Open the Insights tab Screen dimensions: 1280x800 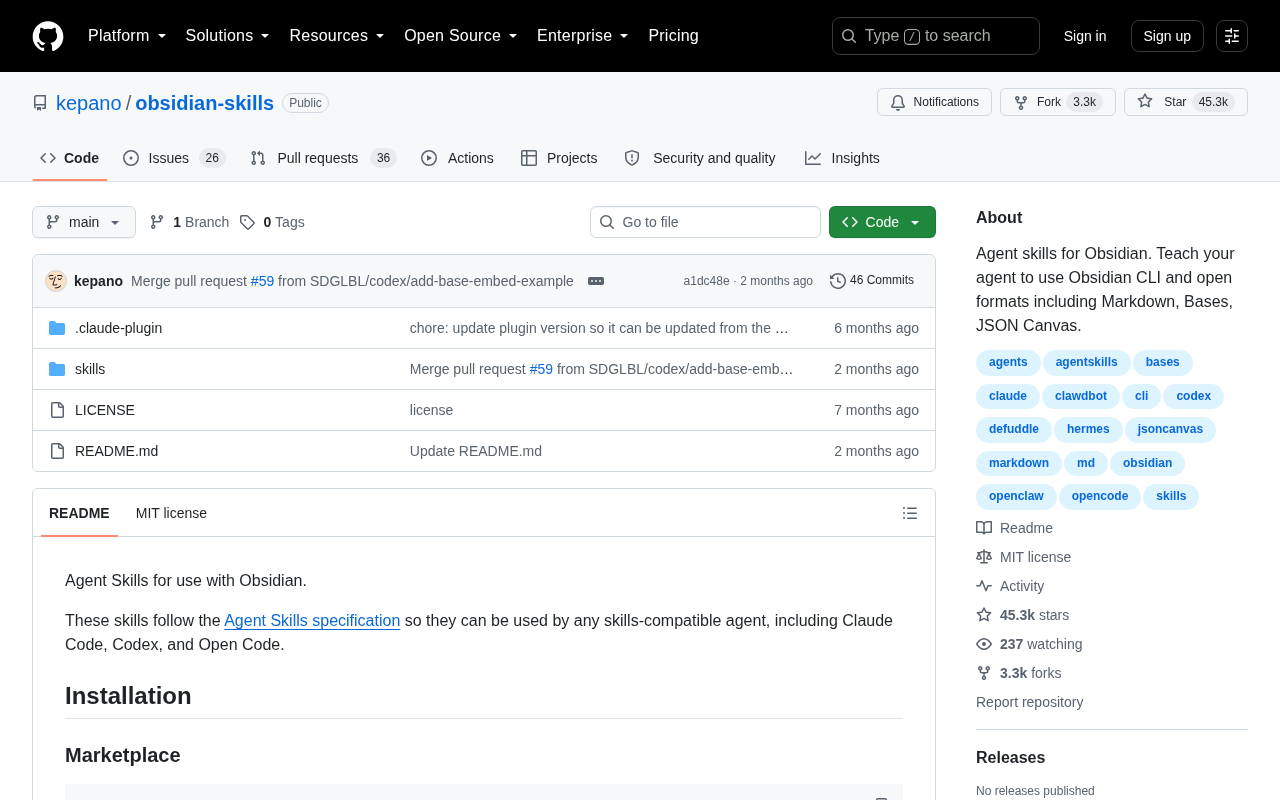click(842, 158)
